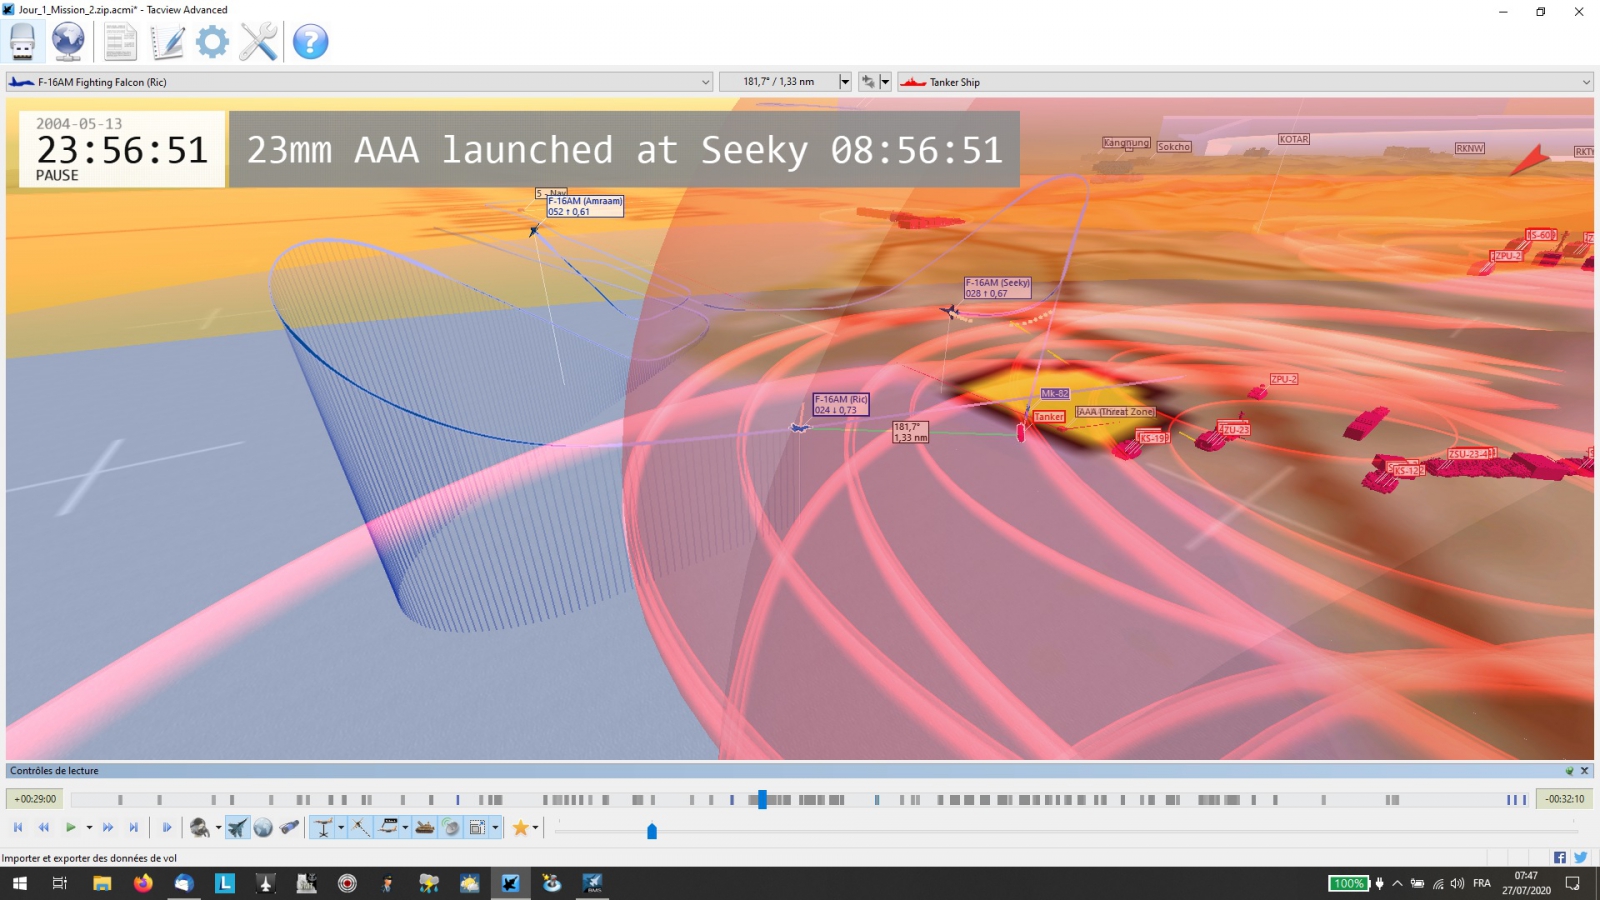The image size is (1600, 900).
Task: Start playback with the green play button
Action: coord(71,827)
